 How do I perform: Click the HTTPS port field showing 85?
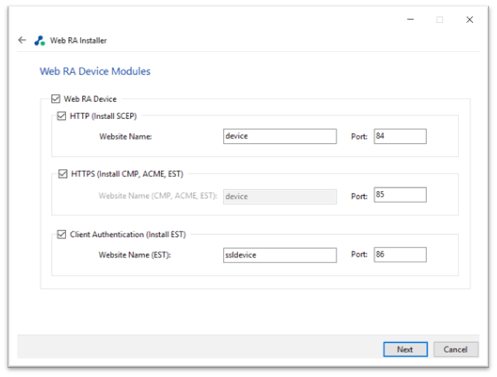point(400,195)
